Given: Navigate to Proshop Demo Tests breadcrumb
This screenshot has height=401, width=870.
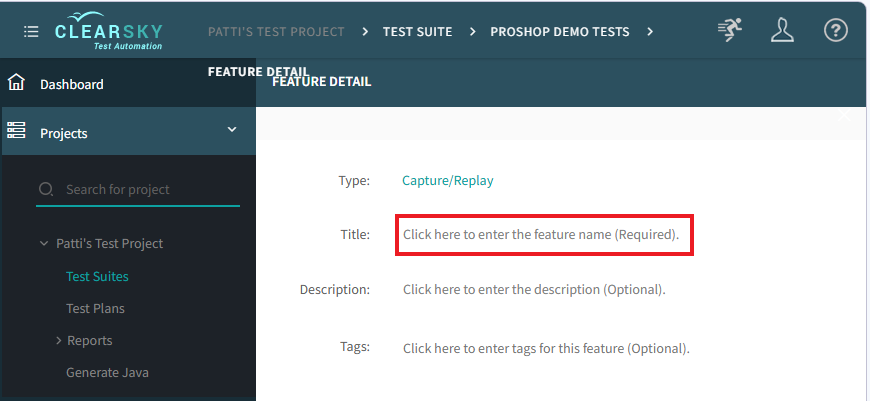Looking at the screenshot, I should (x=559, y=32).
